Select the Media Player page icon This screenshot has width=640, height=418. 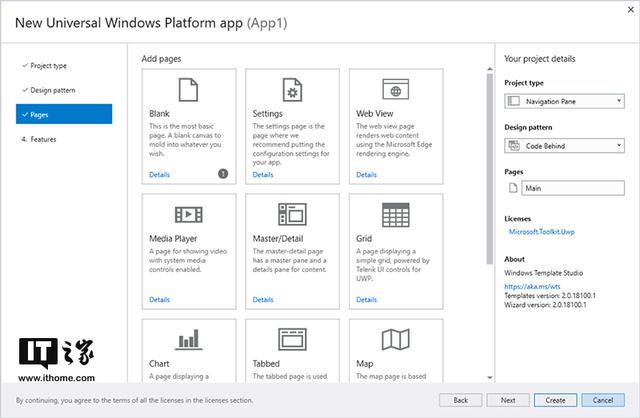189,214
